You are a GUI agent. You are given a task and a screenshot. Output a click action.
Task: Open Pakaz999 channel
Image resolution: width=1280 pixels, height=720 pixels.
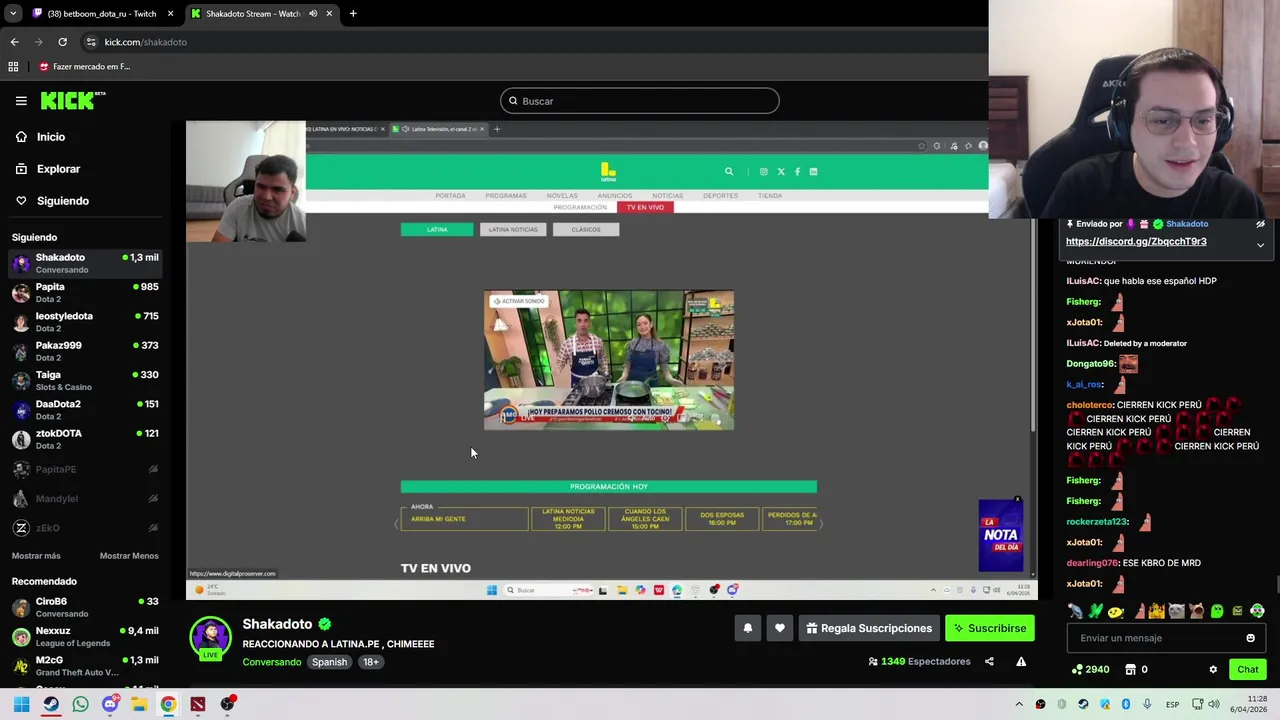[85, 351]
